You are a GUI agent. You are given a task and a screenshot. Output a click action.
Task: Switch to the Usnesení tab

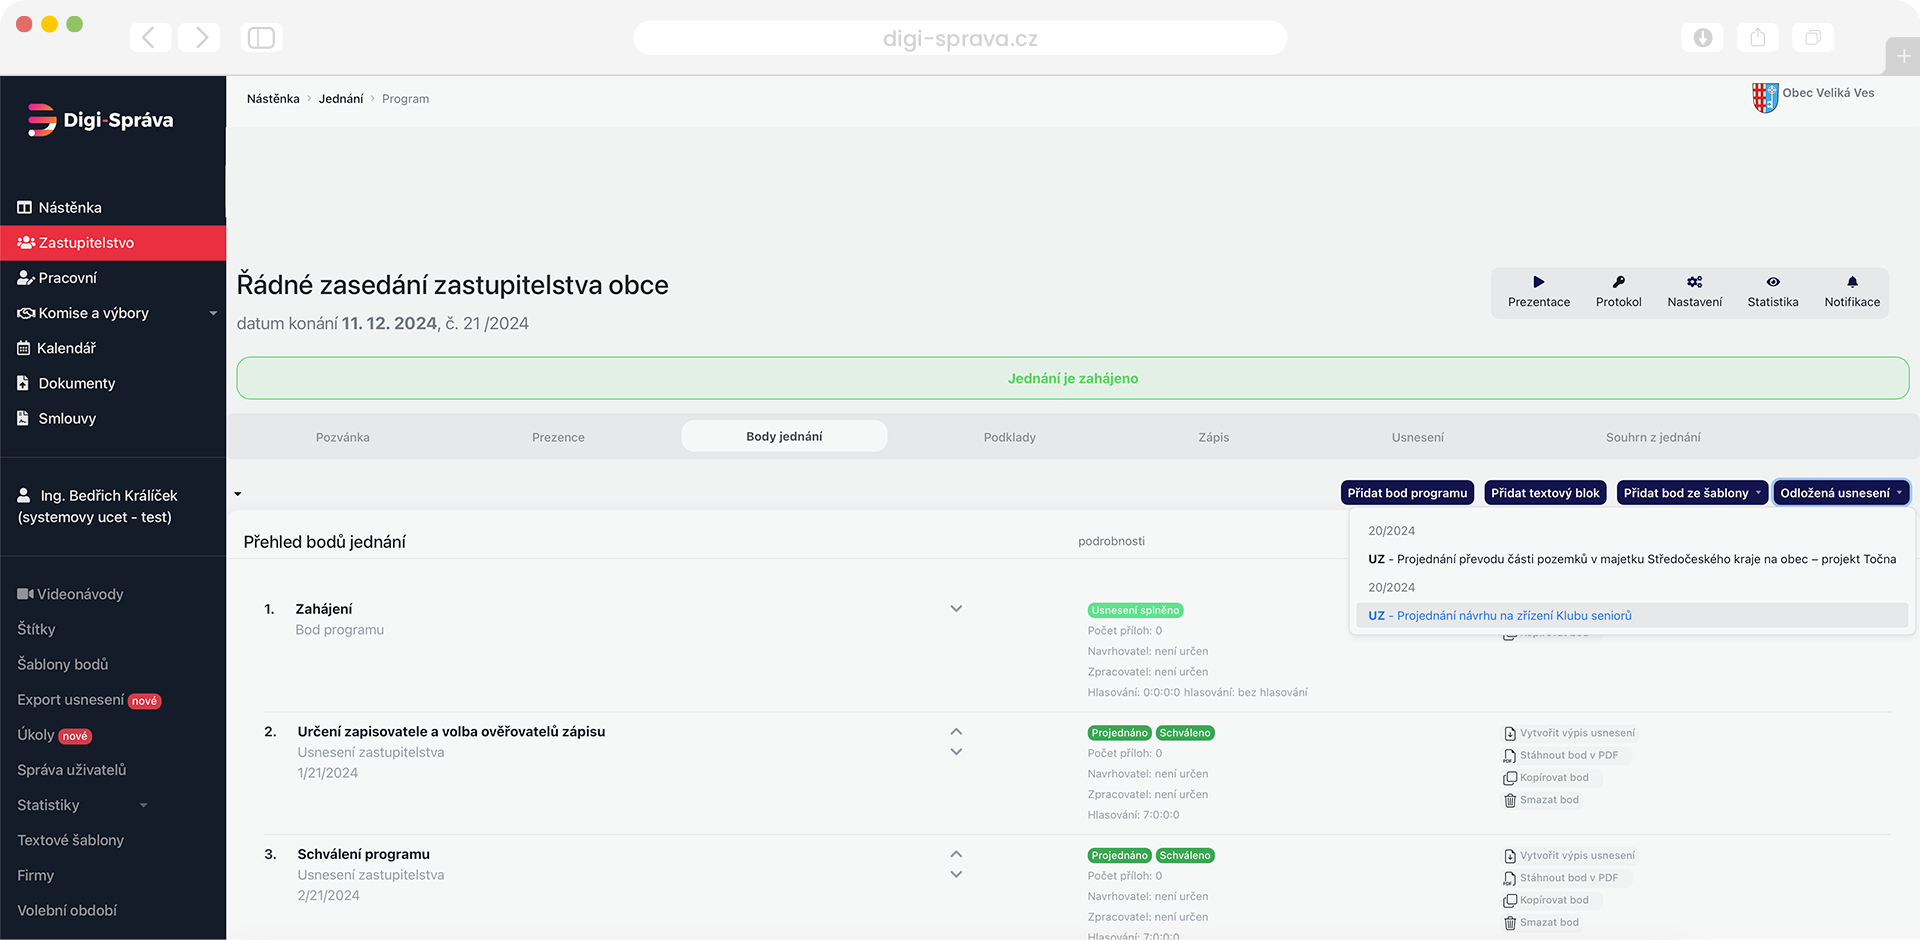click(1417, 437)
